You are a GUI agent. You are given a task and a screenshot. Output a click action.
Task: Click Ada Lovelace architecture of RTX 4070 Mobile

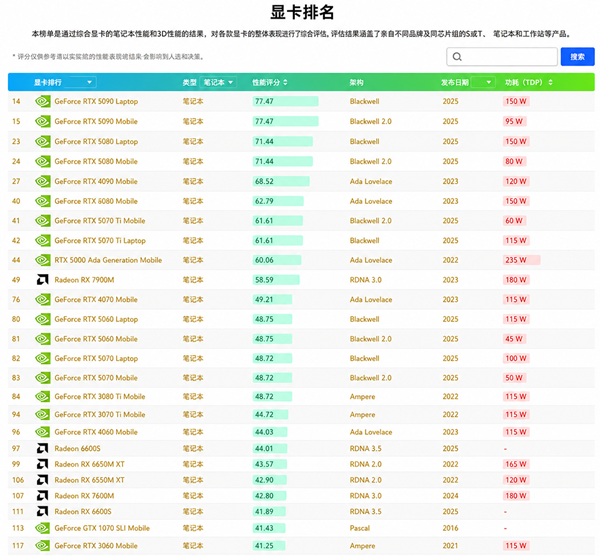(371, 300)
